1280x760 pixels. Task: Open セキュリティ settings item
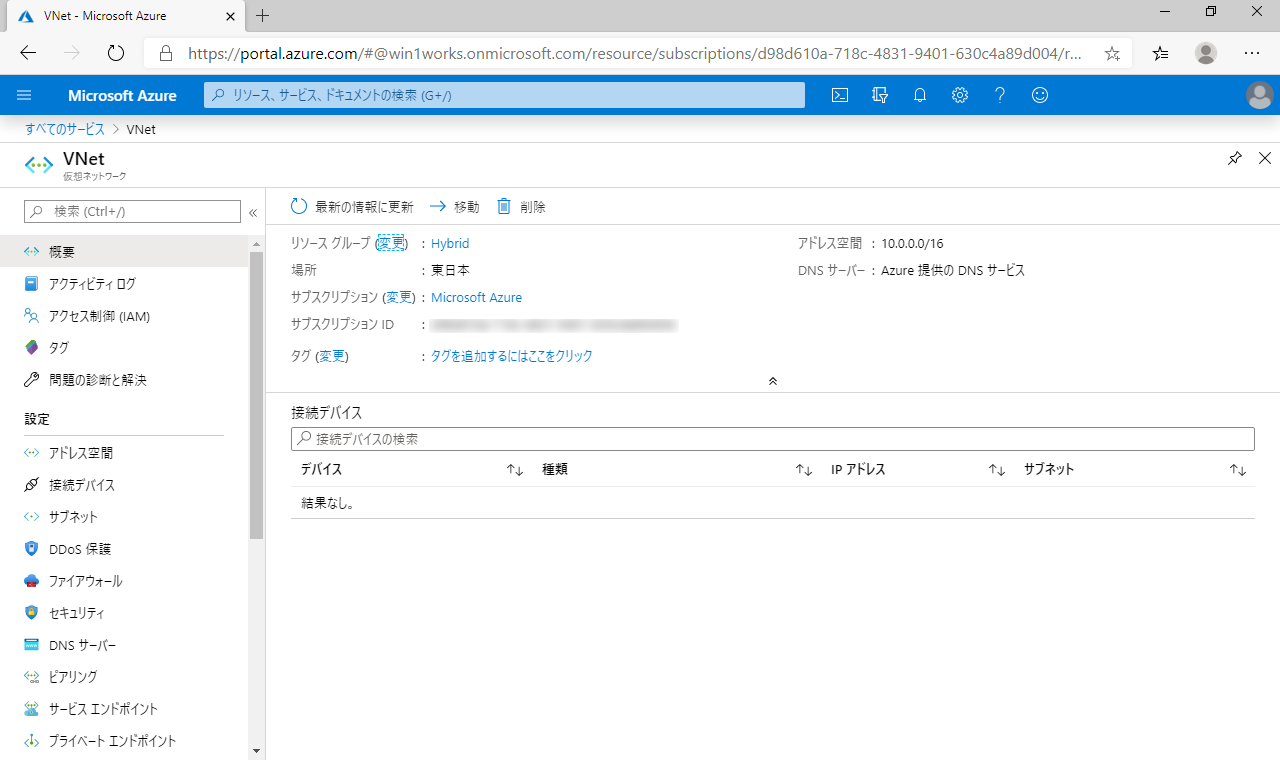pos(124,613)
